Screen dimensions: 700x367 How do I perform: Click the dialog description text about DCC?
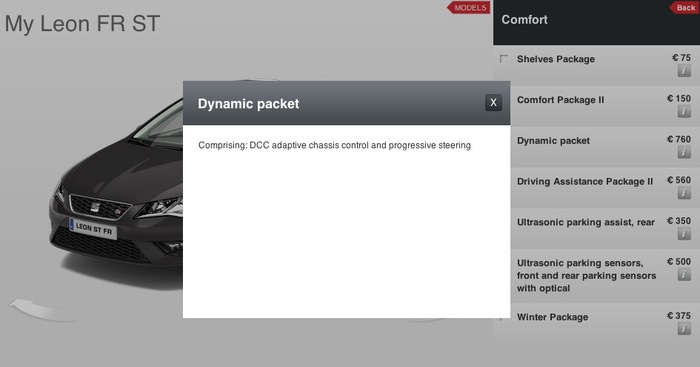click(334, 145)
